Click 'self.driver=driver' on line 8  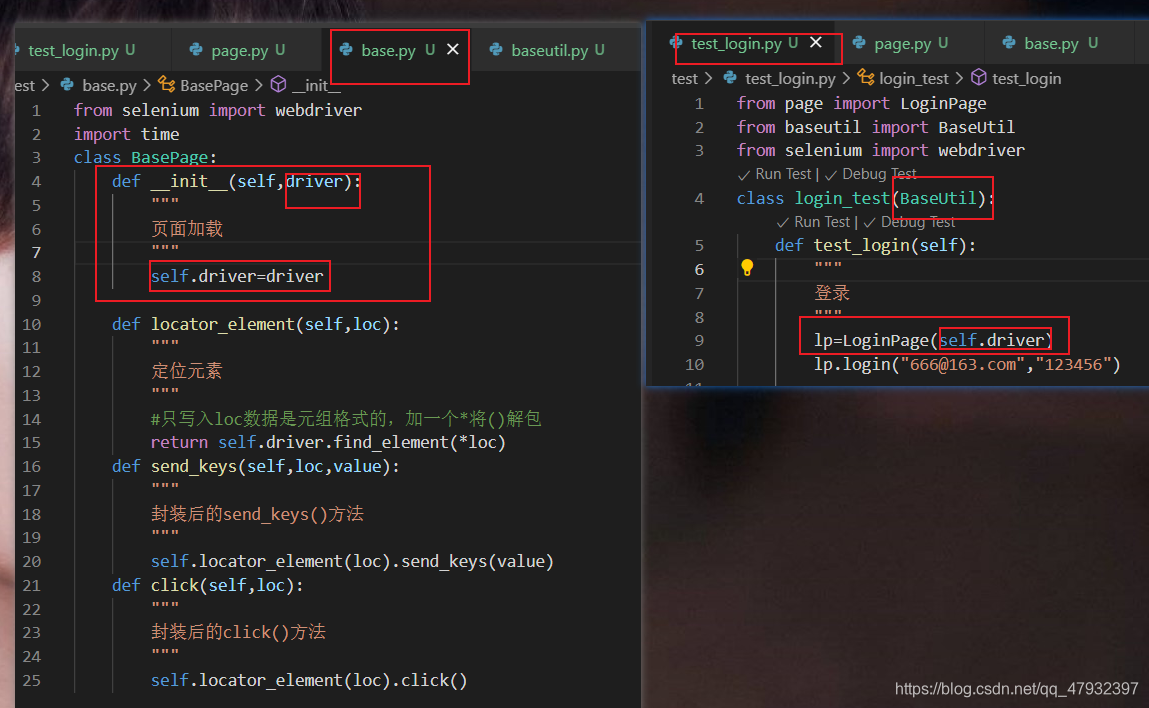237,276
